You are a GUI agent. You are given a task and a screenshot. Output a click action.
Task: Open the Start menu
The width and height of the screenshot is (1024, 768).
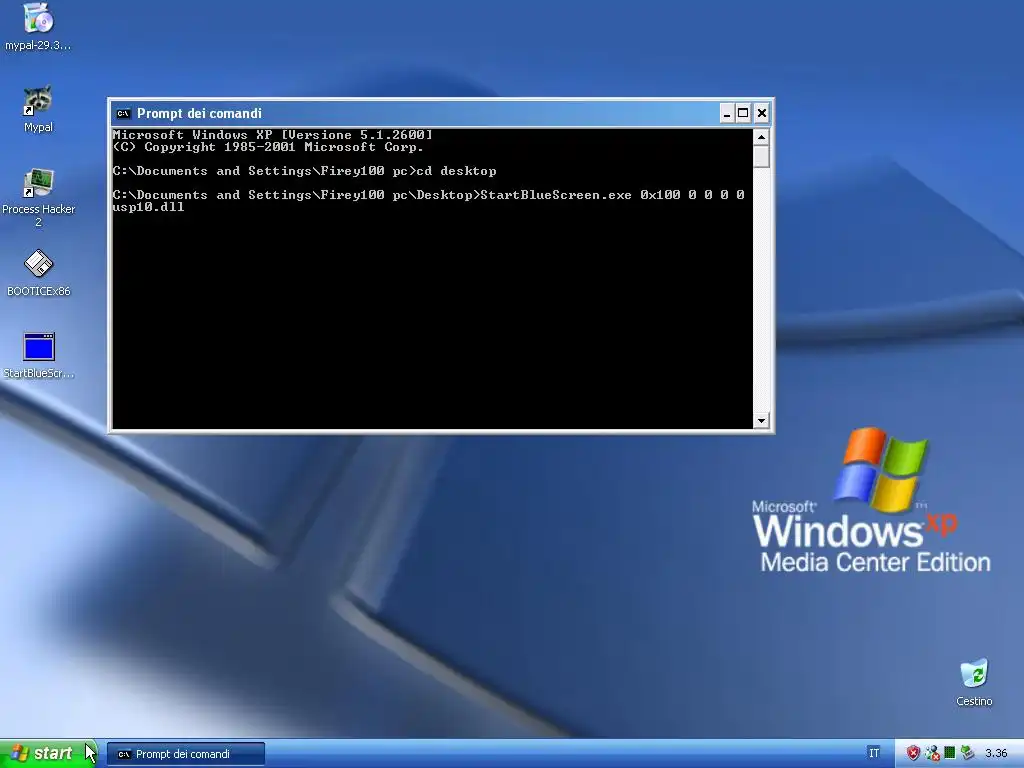(x=49, y=754)
